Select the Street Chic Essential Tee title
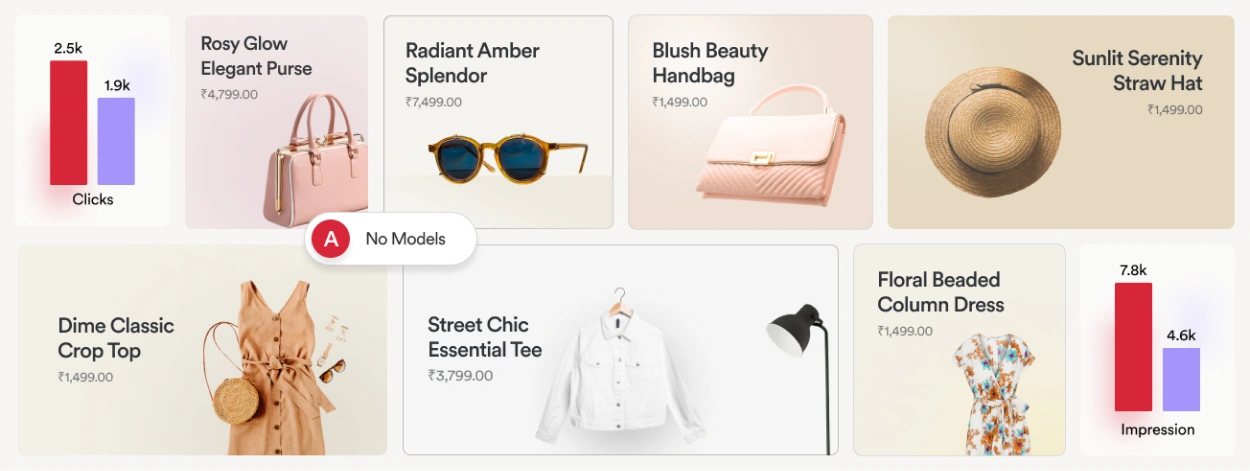Screen dimensions: 1250x471 [x=485, y=337]
